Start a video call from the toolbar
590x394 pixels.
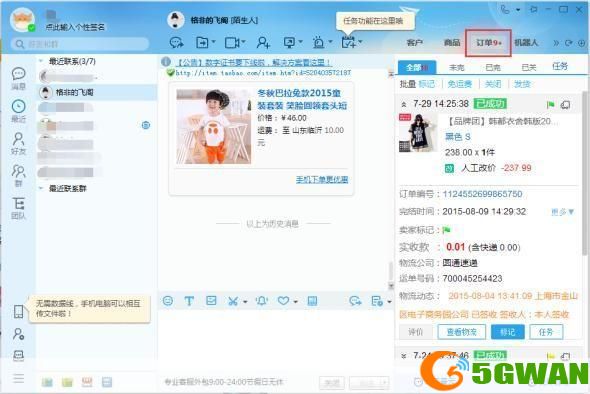point(231,43)
